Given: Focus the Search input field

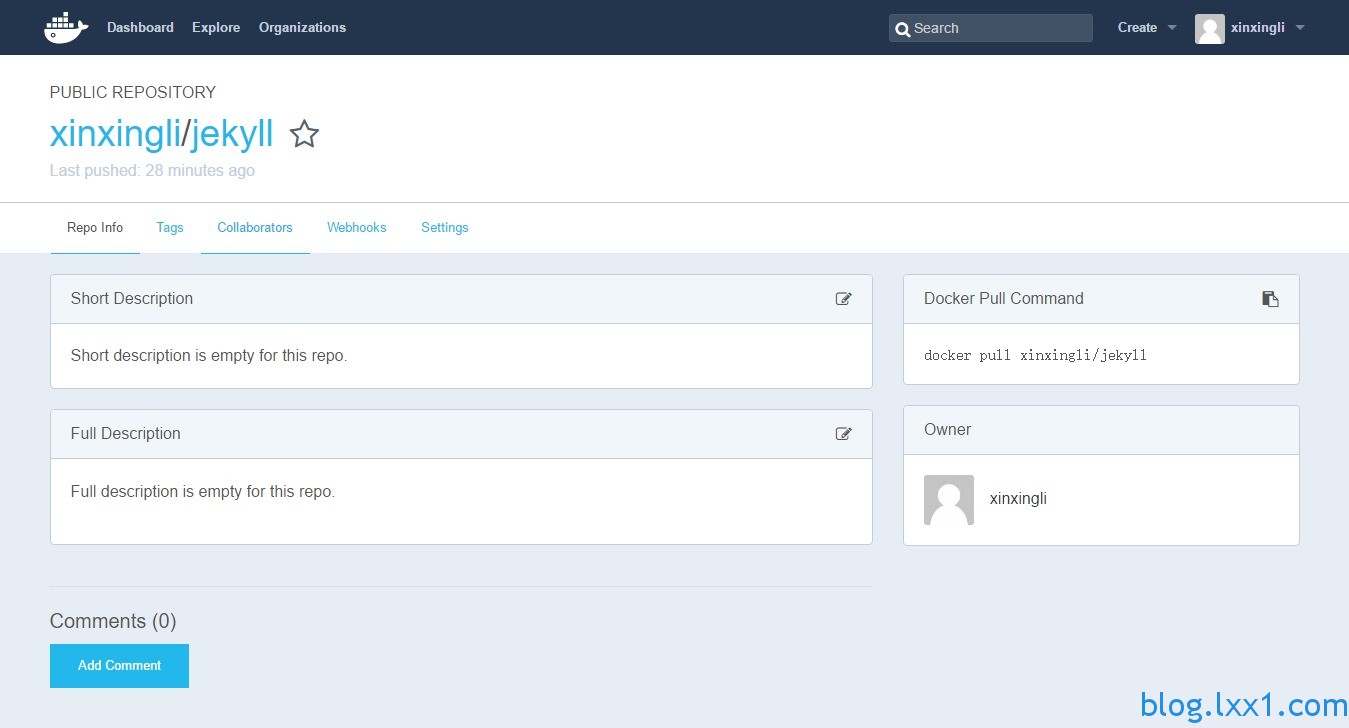Looking at the screenshot, I should [x=991, y=28].
